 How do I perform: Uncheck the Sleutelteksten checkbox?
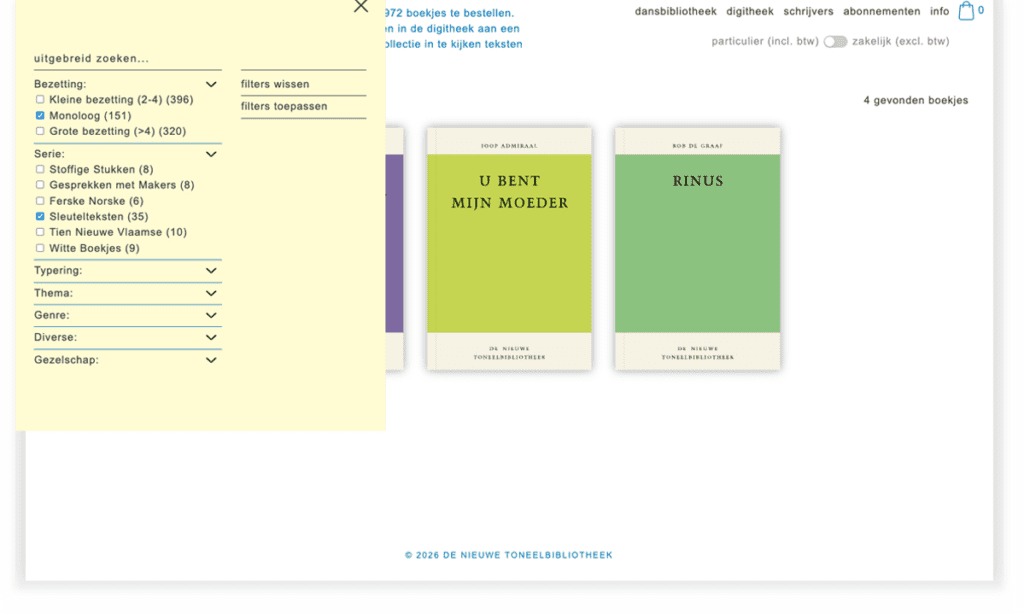[40, 216]
